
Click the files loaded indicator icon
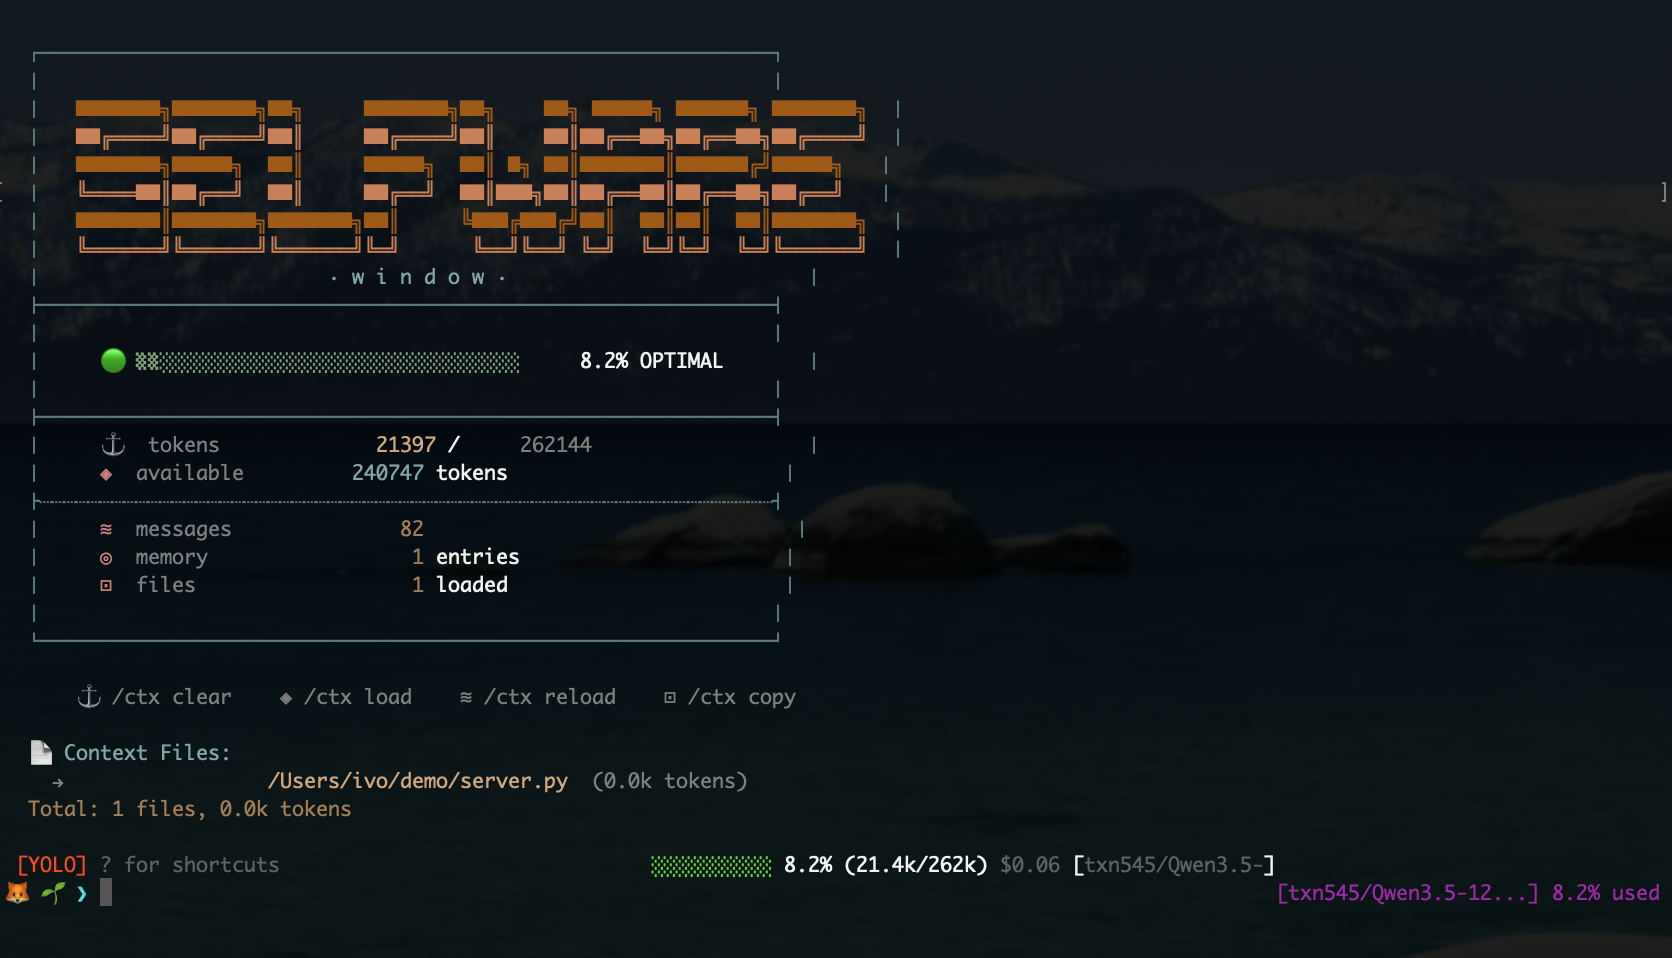click(106, 586)
